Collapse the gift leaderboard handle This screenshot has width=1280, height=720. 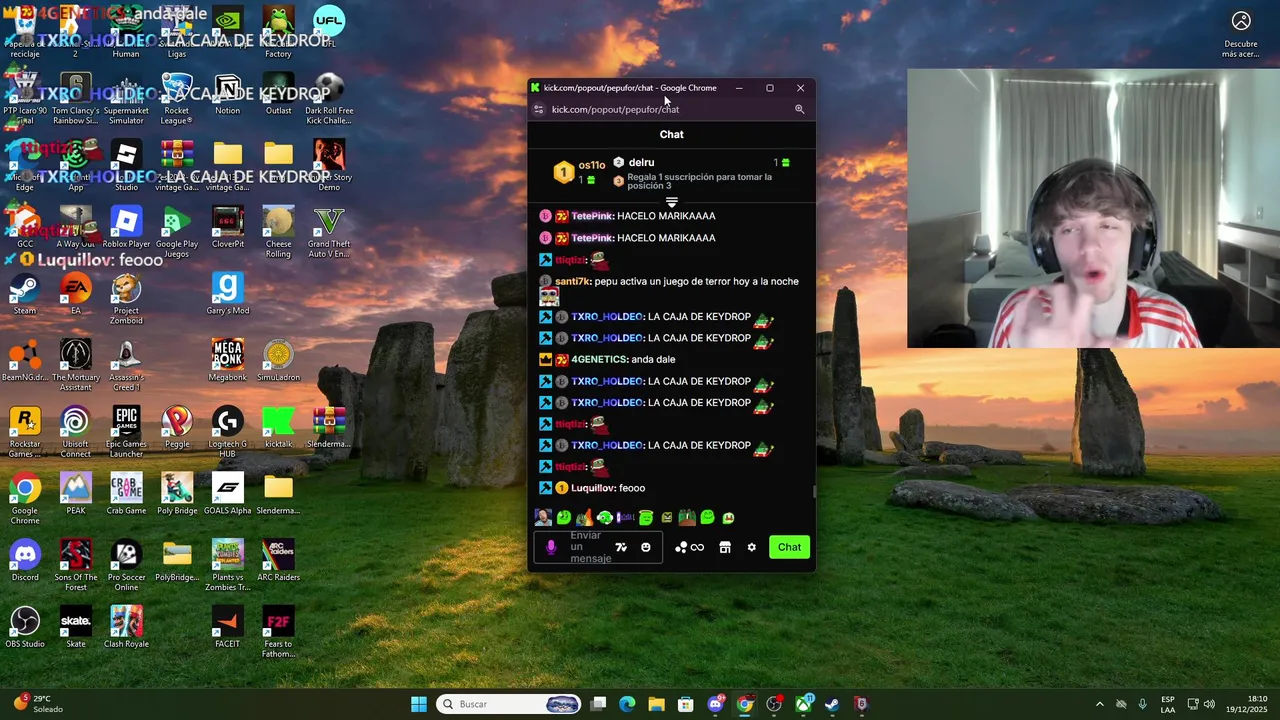point(672,203)
